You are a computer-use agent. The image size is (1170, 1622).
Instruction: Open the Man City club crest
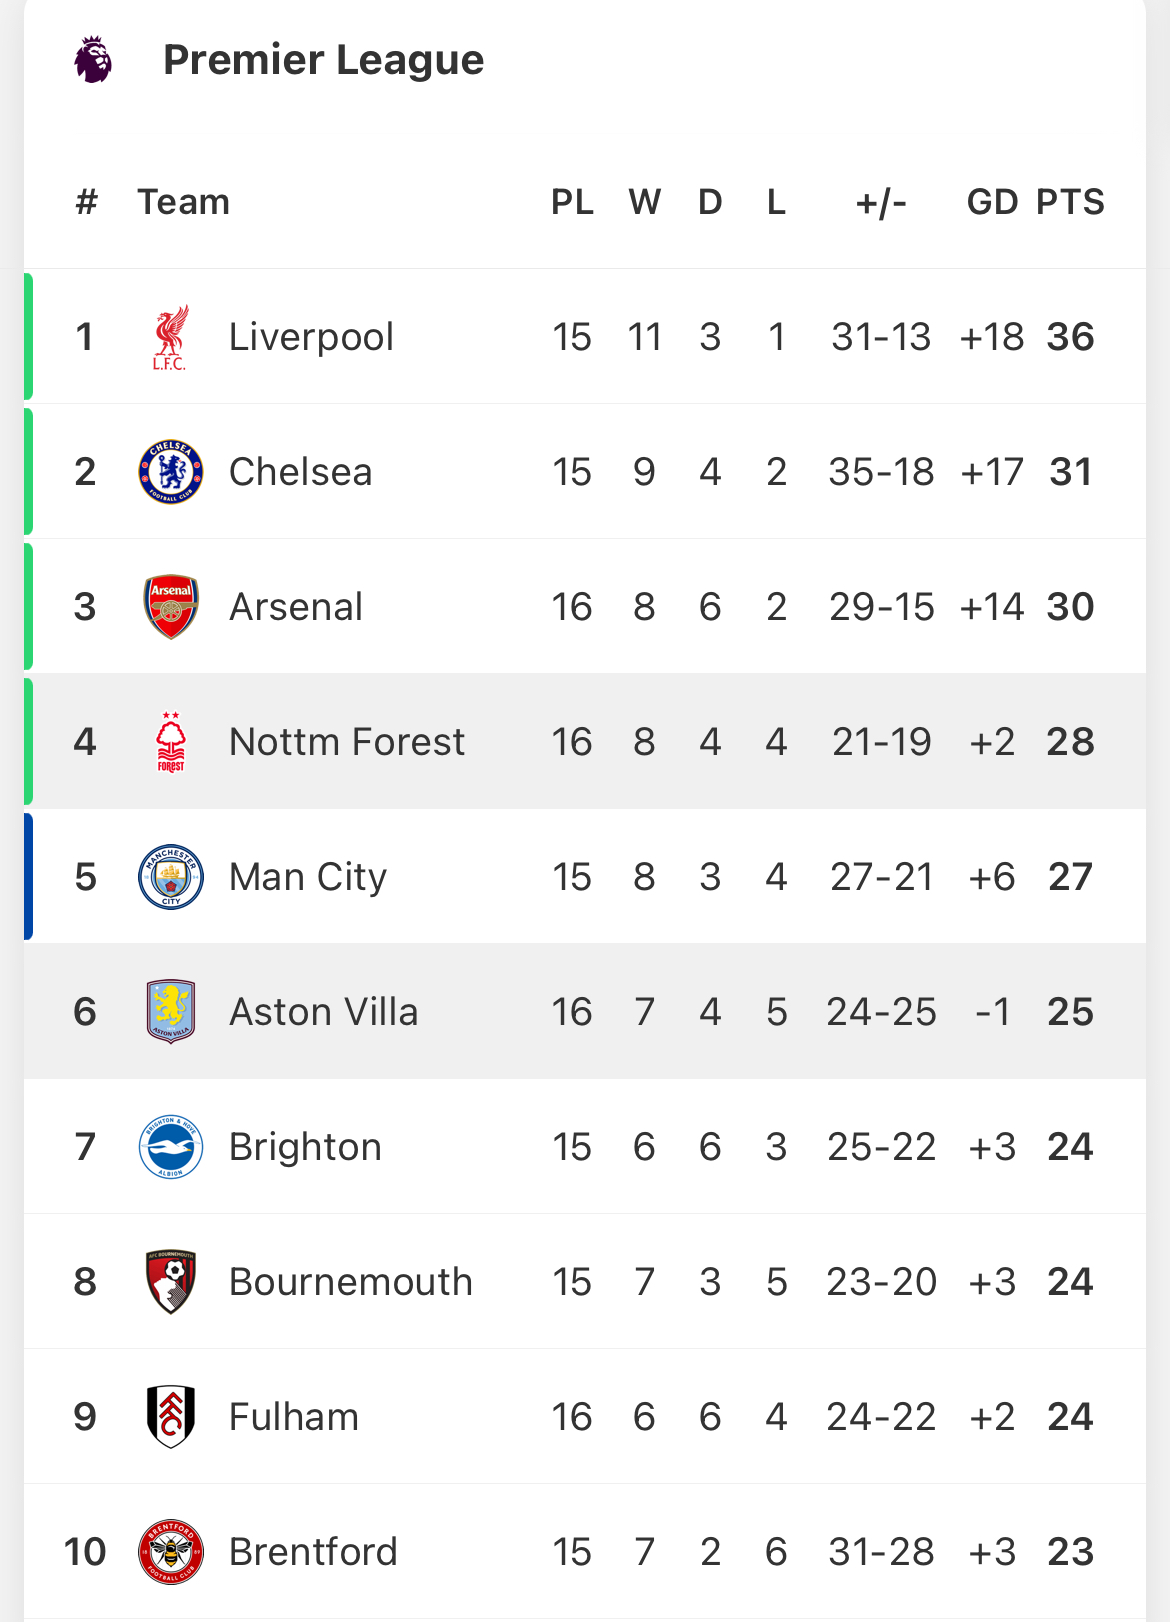coord(171,877)
